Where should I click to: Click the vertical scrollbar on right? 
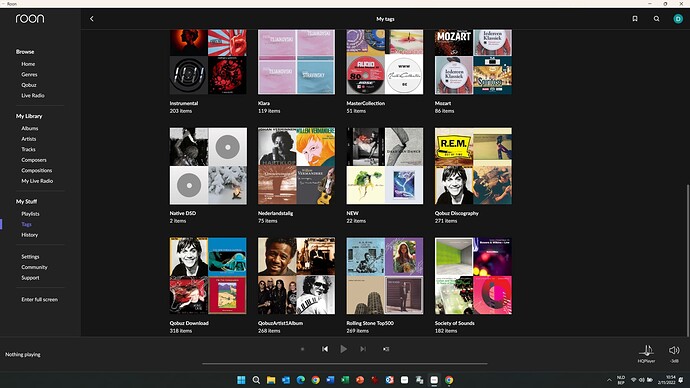tap(688, 260)
